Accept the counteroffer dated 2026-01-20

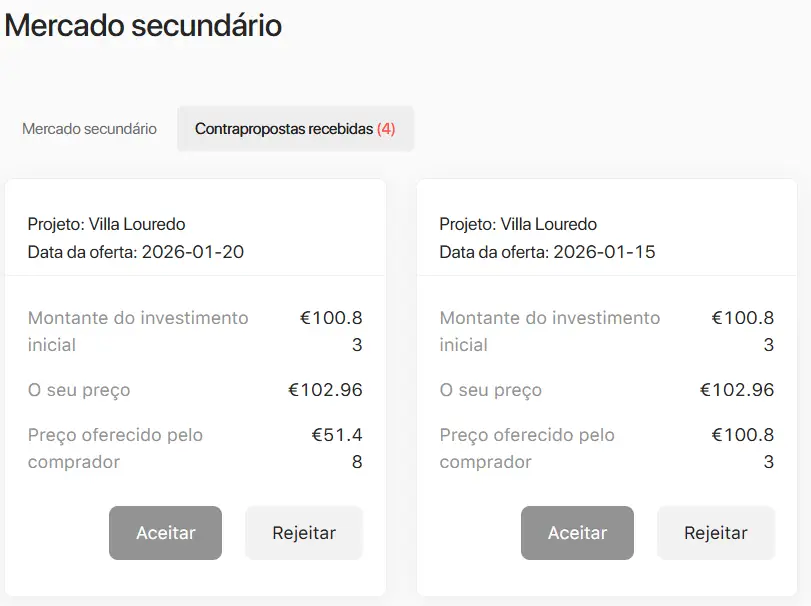click(x=166, y=533)
